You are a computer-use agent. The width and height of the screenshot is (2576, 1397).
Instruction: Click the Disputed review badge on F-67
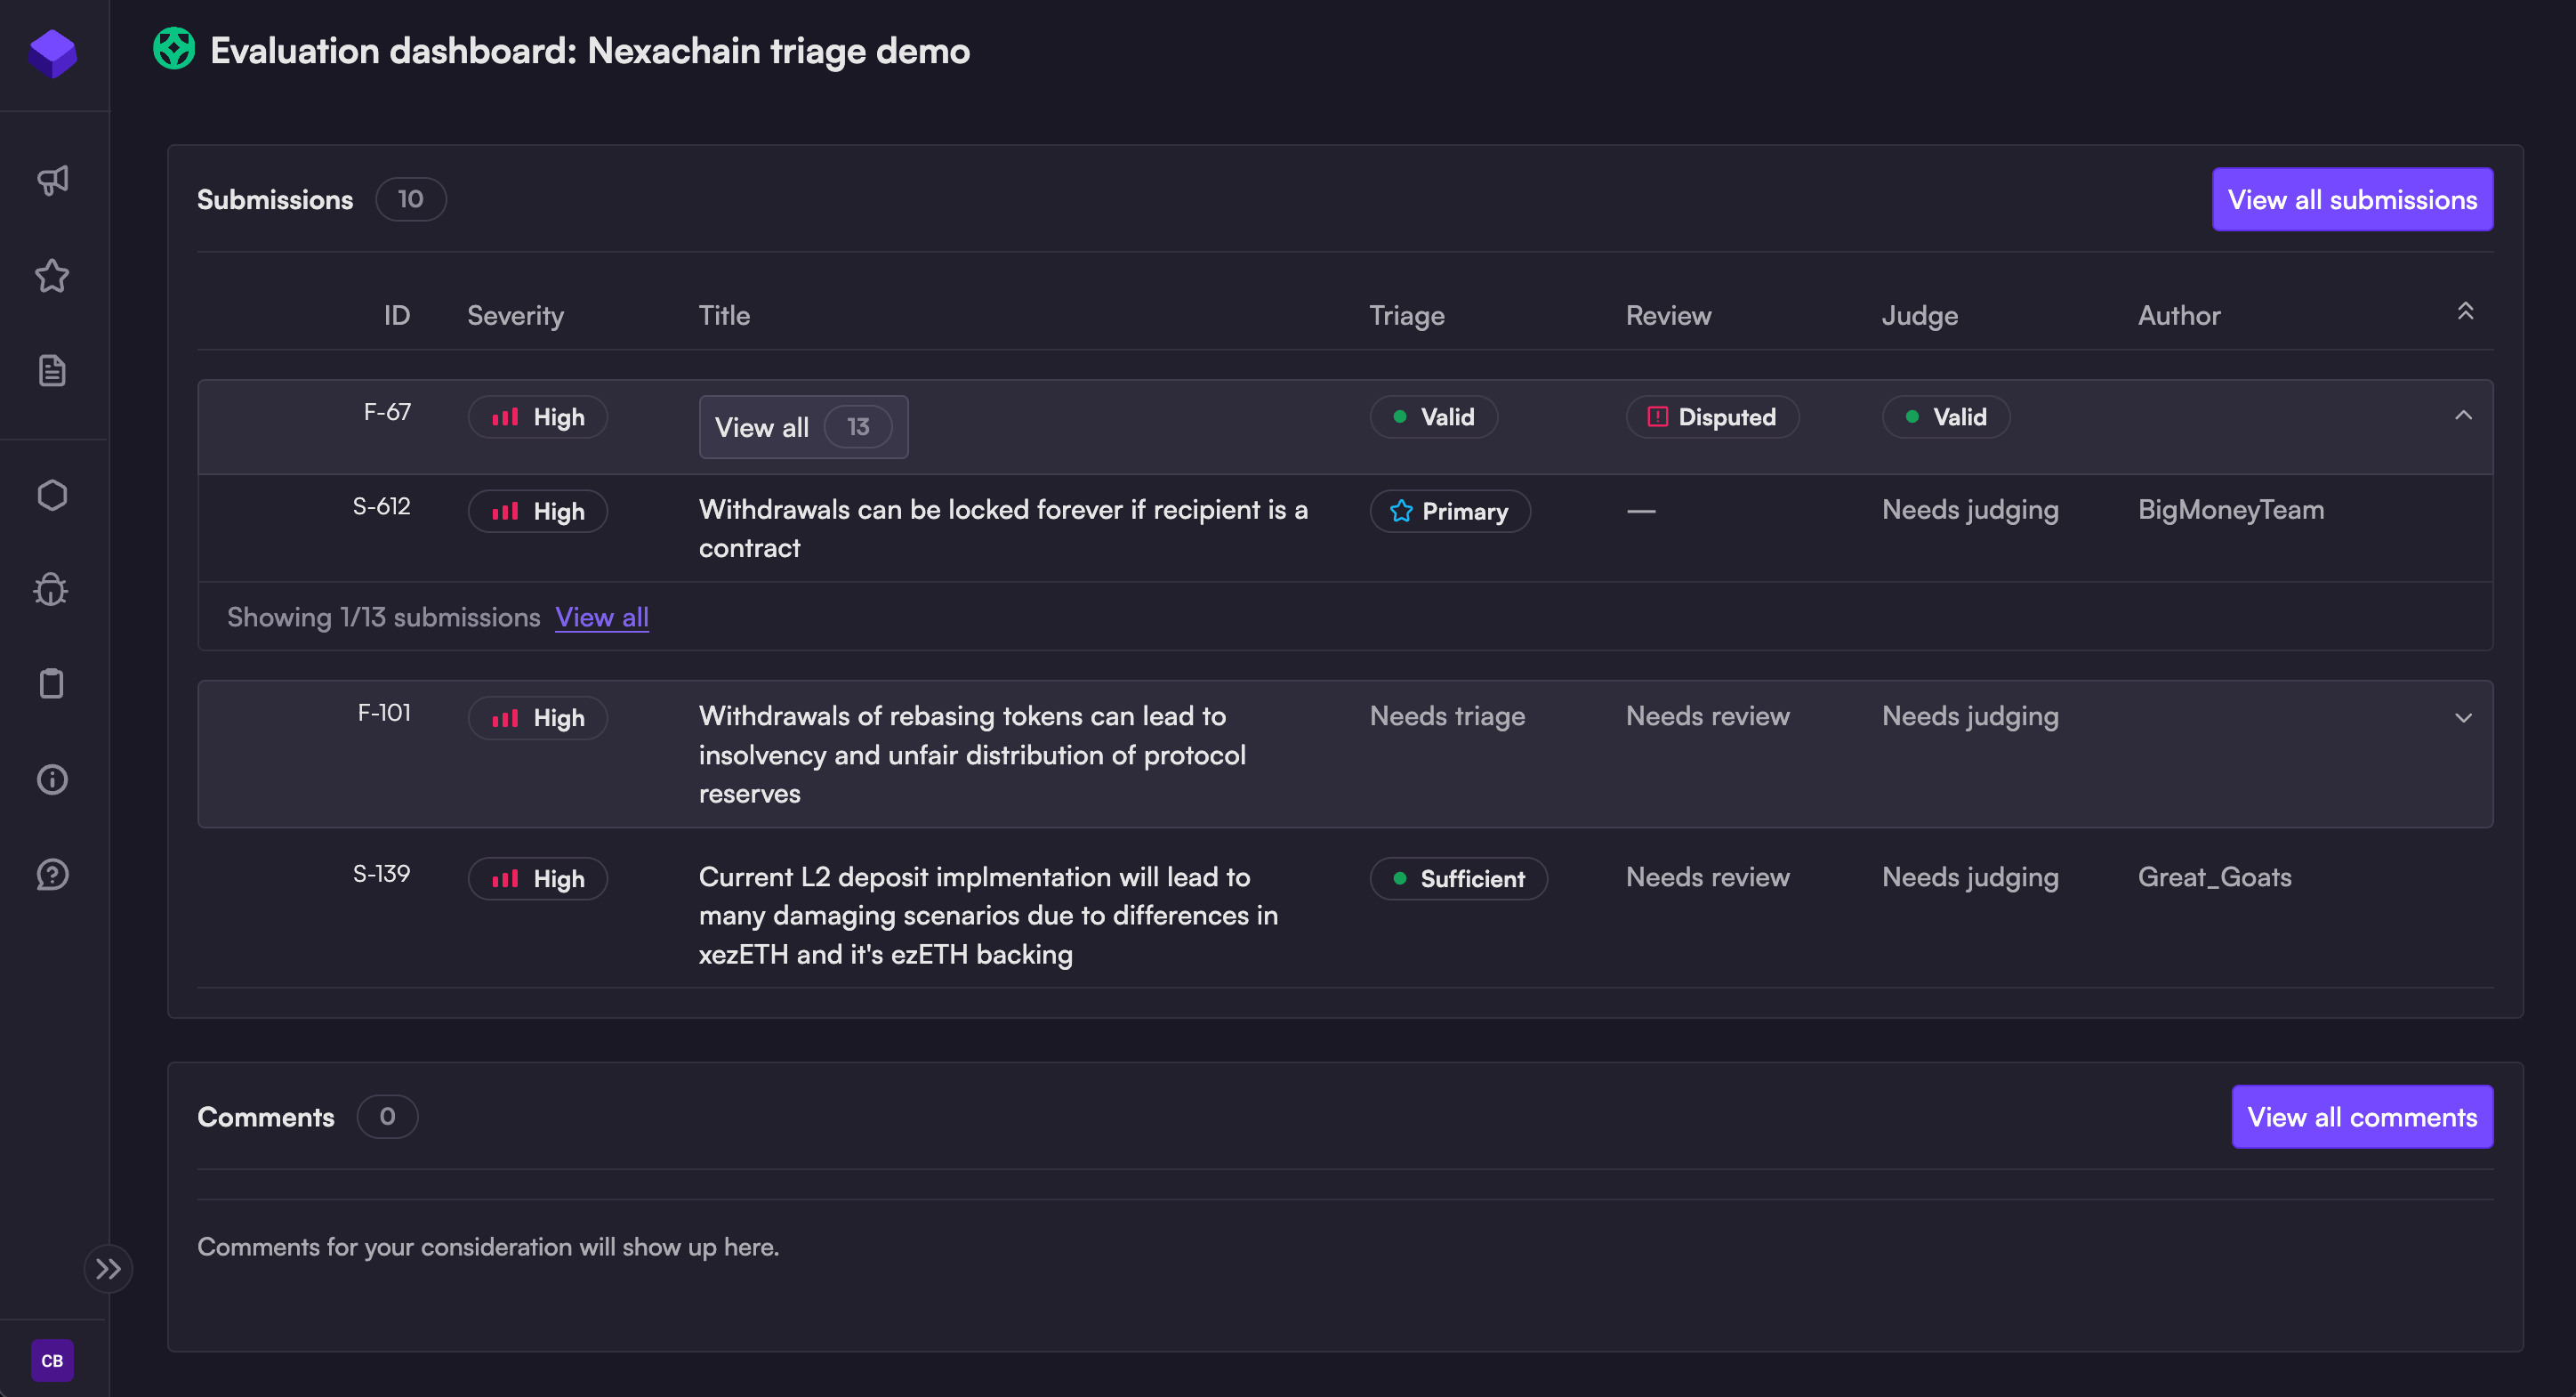pyautogui.click(x=1711, y=417)
